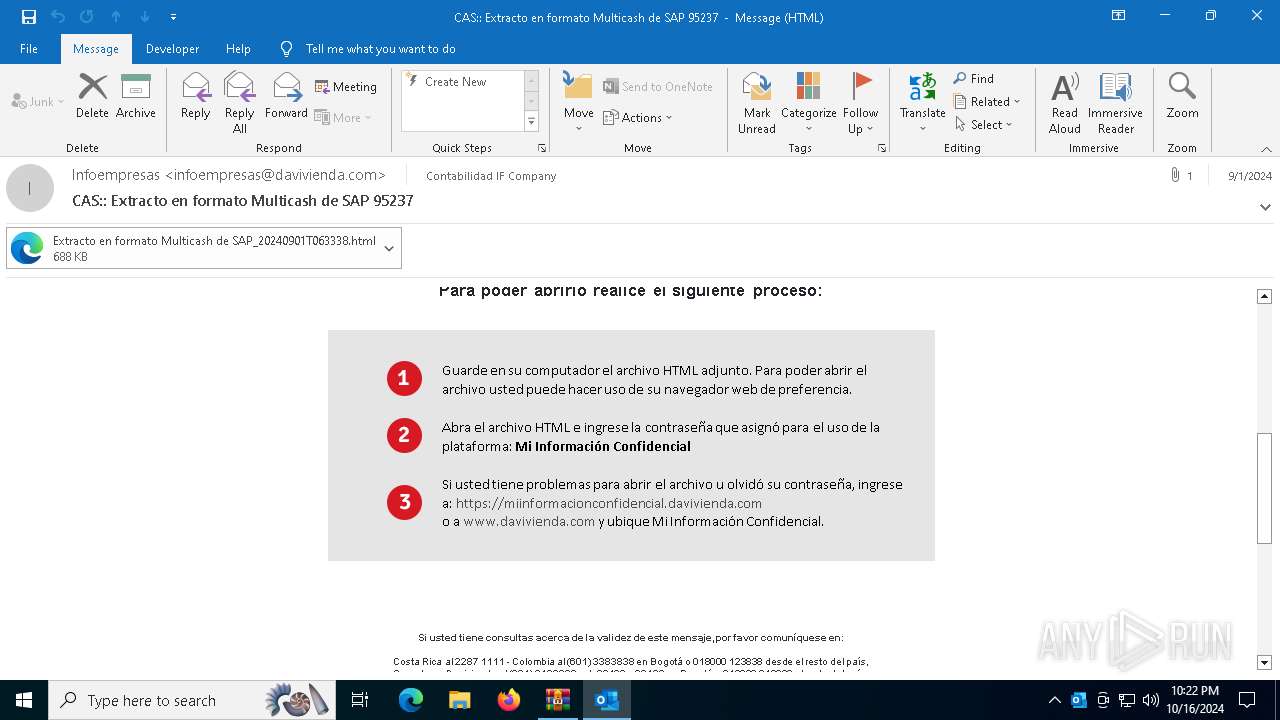Open the Immersive Reader
Viewport: 1280px width, 720px height.
pyautogui.click(x=1116, y=103)
